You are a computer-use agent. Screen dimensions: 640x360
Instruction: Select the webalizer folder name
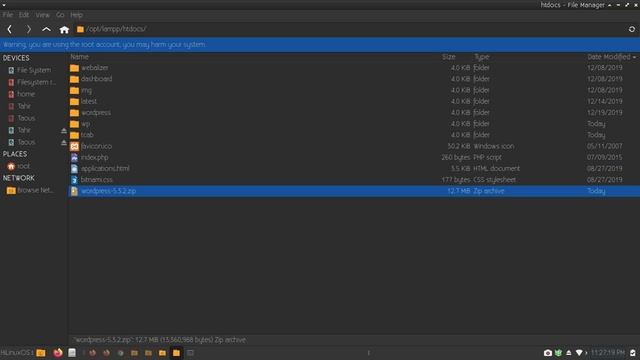tap(95, 68)
